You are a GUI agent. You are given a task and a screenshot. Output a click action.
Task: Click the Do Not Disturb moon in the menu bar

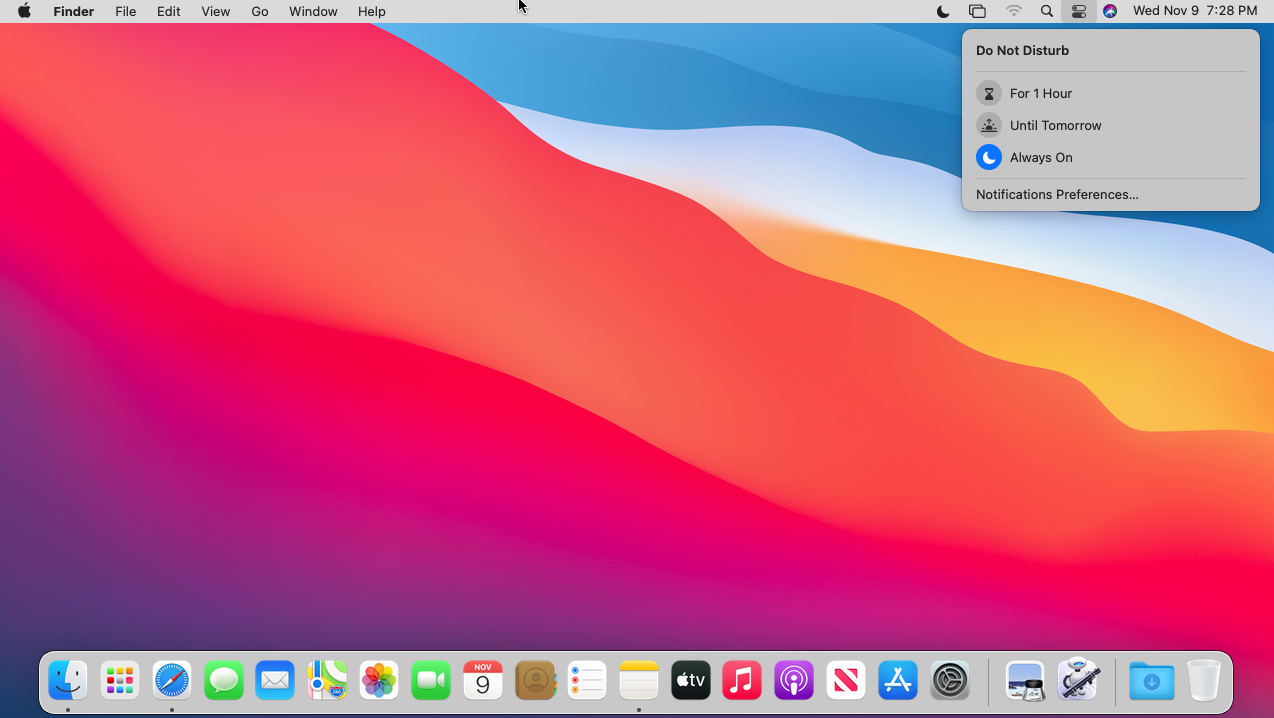point(943,11)
